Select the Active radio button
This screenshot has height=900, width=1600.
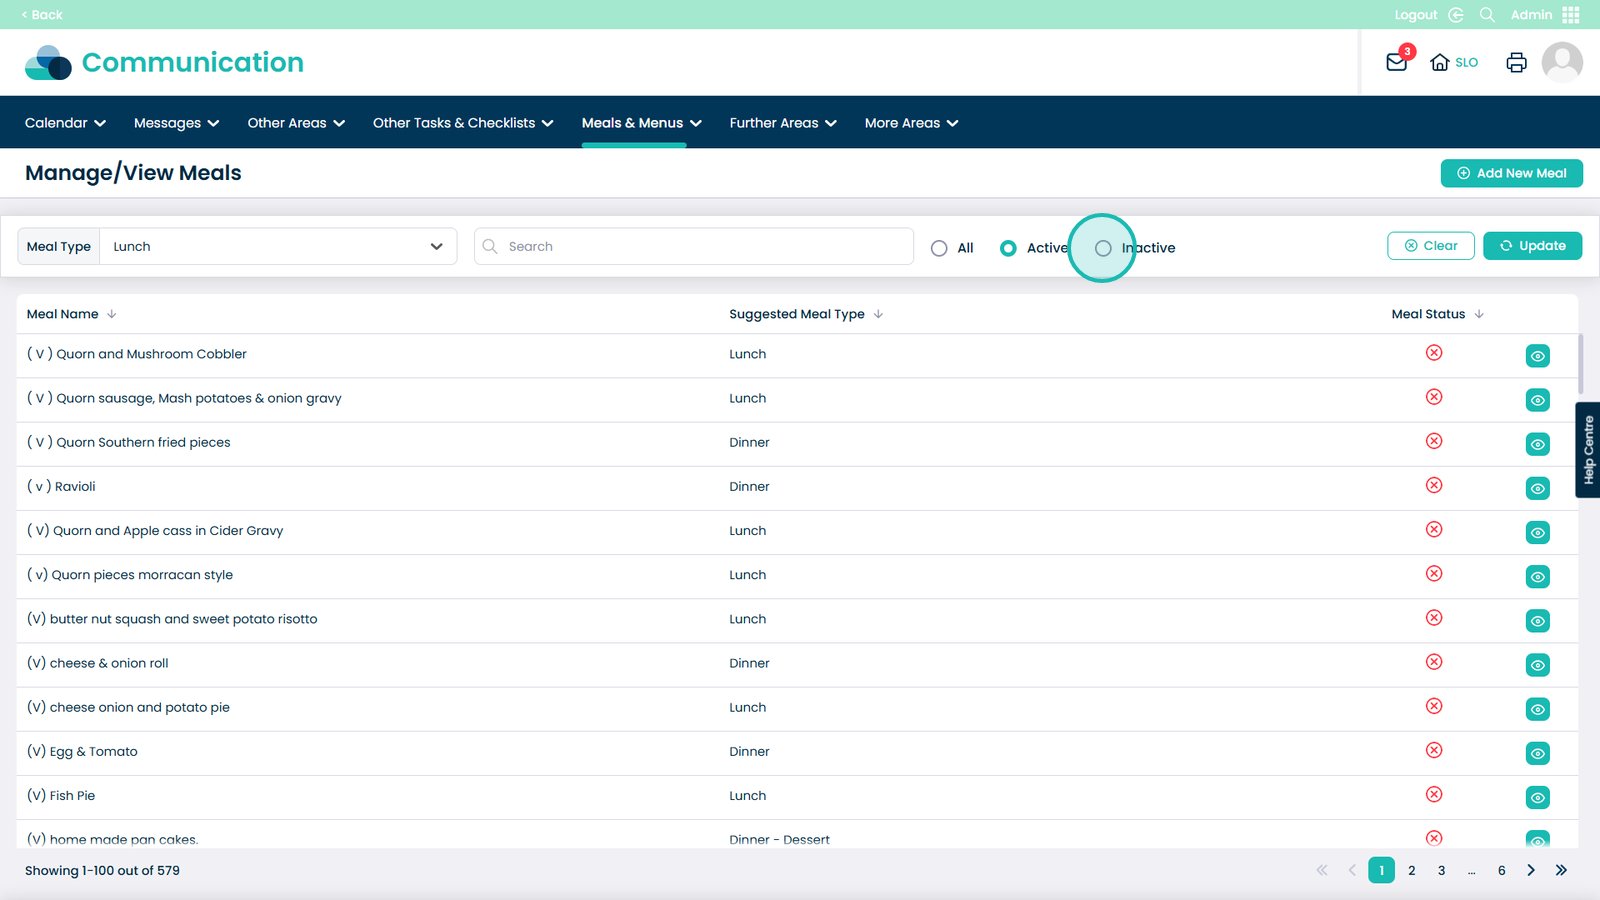1008,248
